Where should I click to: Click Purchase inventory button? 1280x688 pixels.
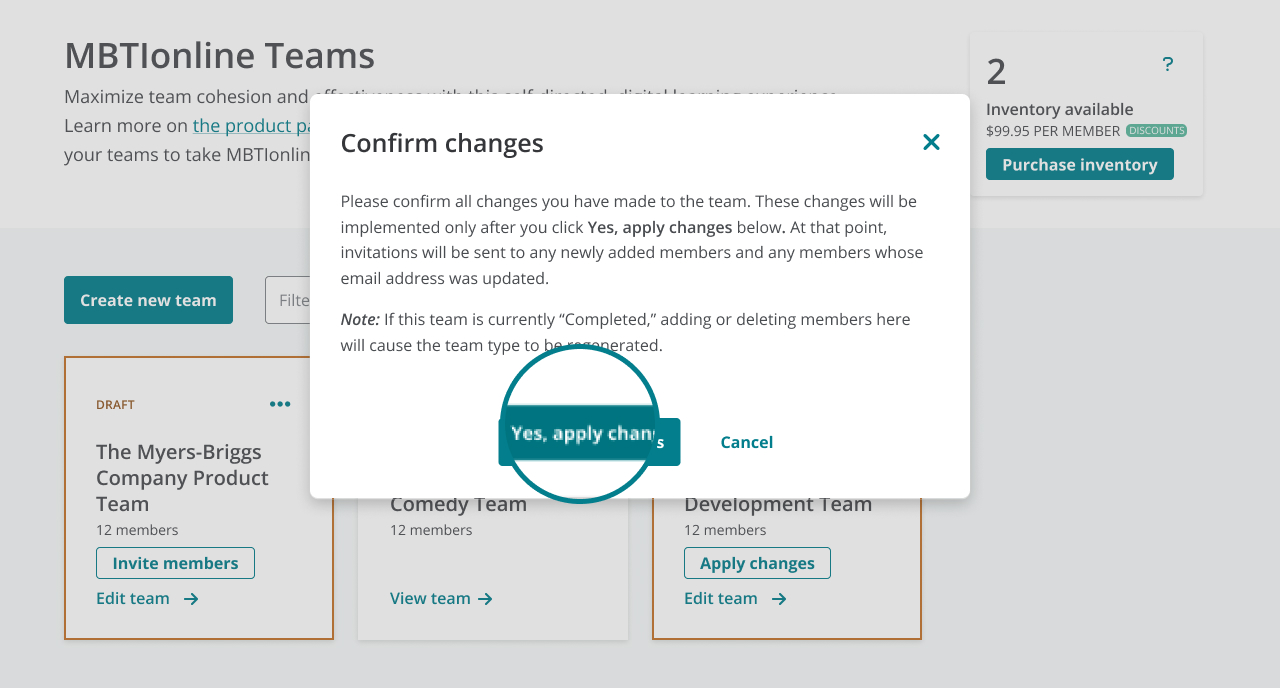[1080, 164]
